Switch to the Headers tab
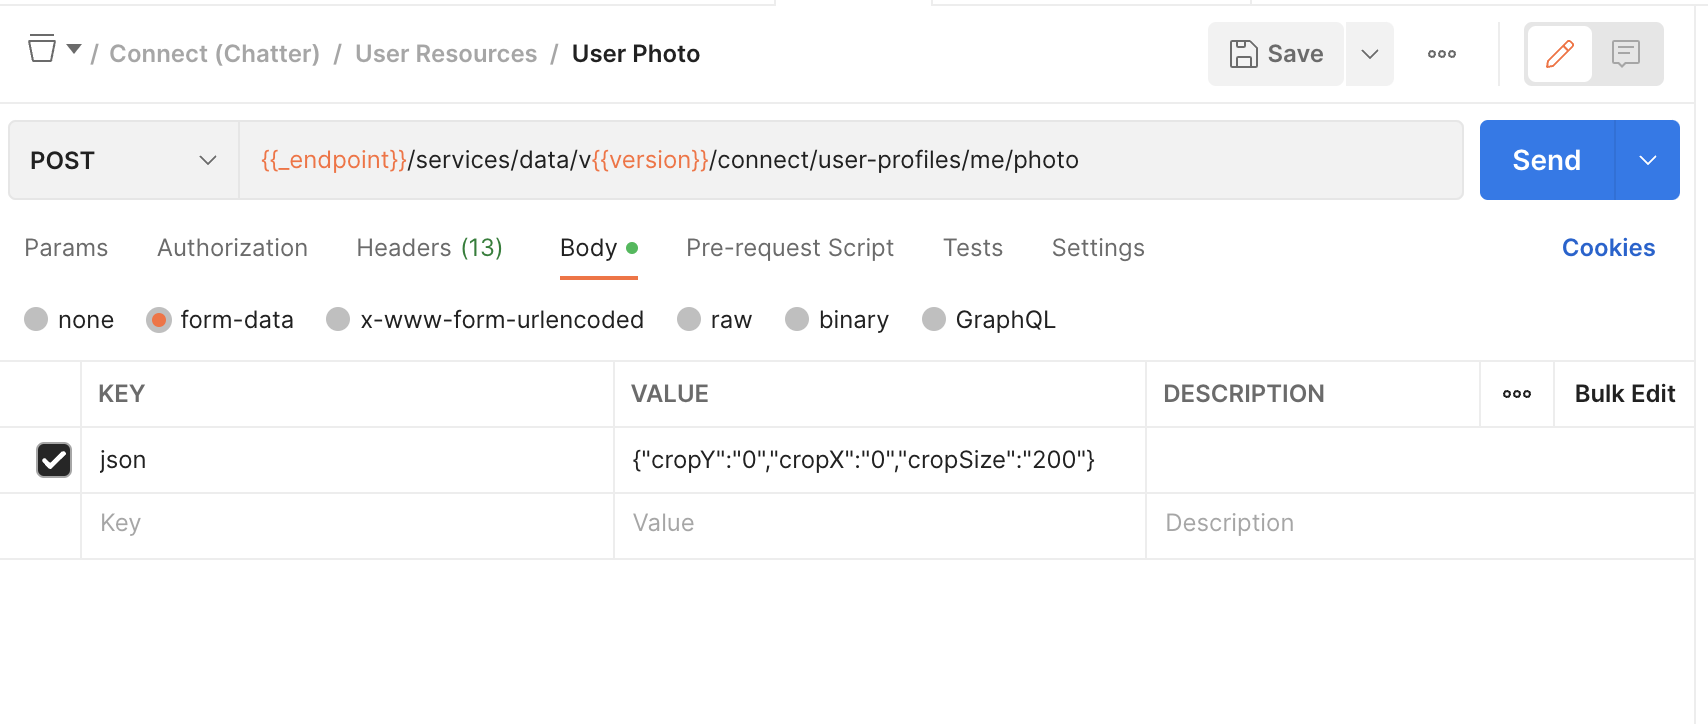The height and width of the screenshot is (724, 1708). 429,248
